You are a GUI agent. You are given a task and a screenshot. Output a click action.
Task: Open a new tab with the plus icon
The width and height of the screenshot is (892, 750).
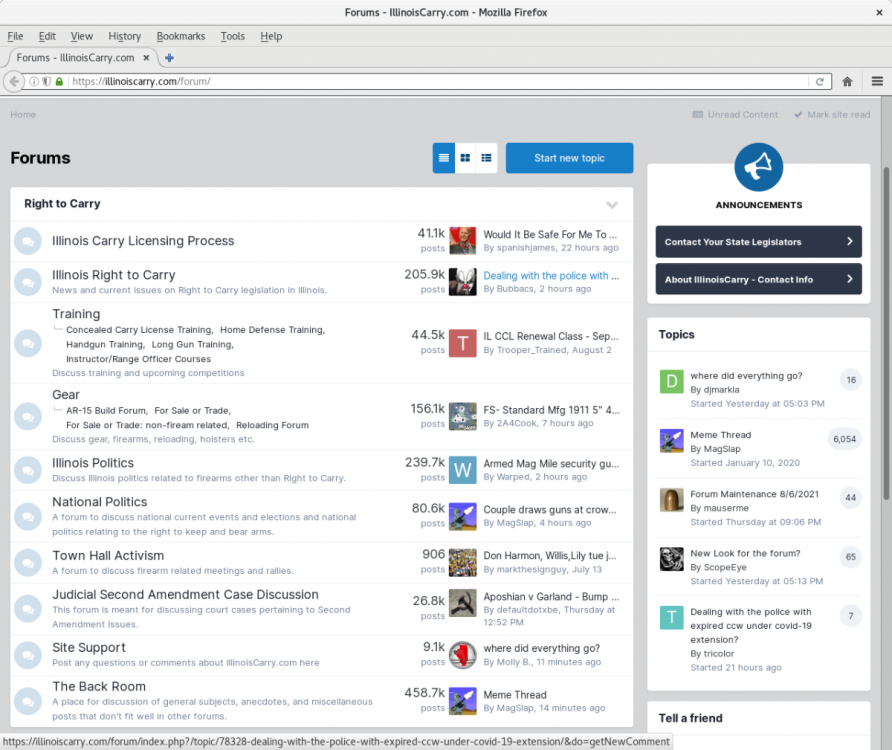pyautogui.click(x=169, y=57)
